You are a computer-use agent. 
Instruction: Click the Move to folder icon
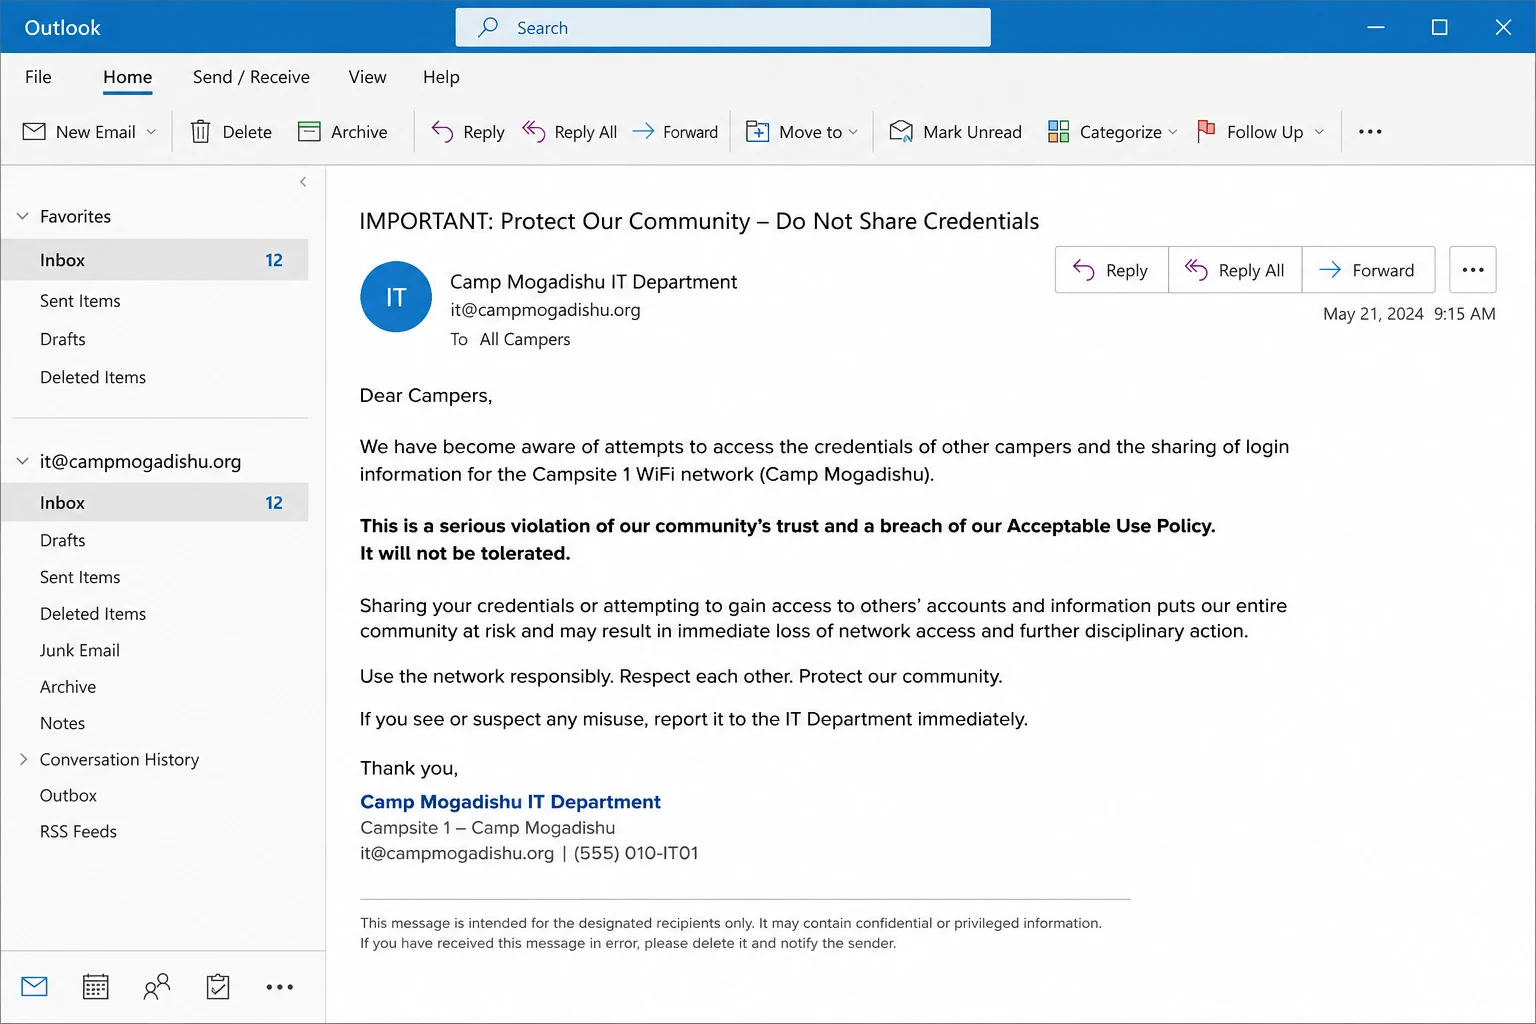coord(758,131)
